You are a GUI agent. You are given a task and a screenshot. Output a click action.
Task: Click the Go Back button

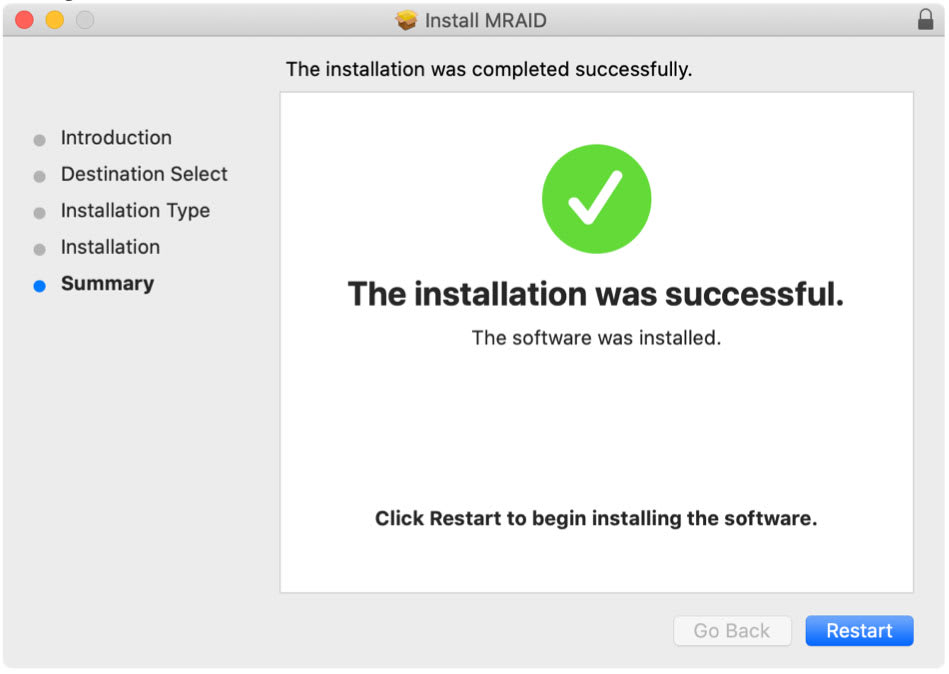(x=732, y=630)
